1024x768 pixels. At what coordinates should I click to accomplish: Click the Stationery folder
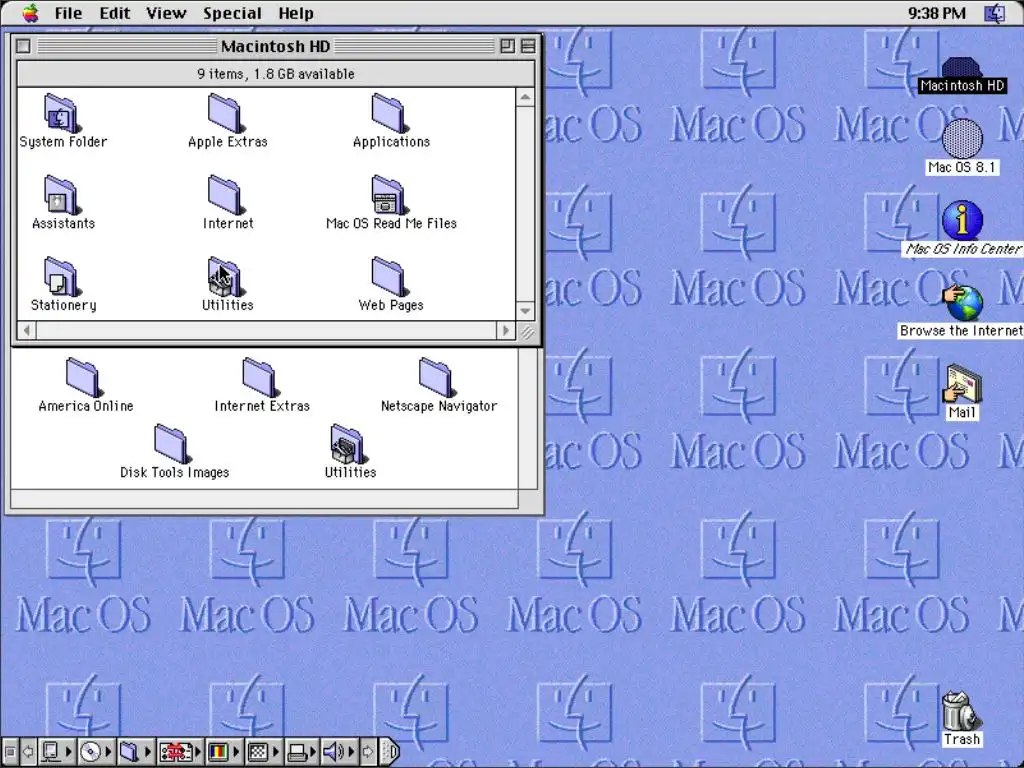[x=61, y=276]
